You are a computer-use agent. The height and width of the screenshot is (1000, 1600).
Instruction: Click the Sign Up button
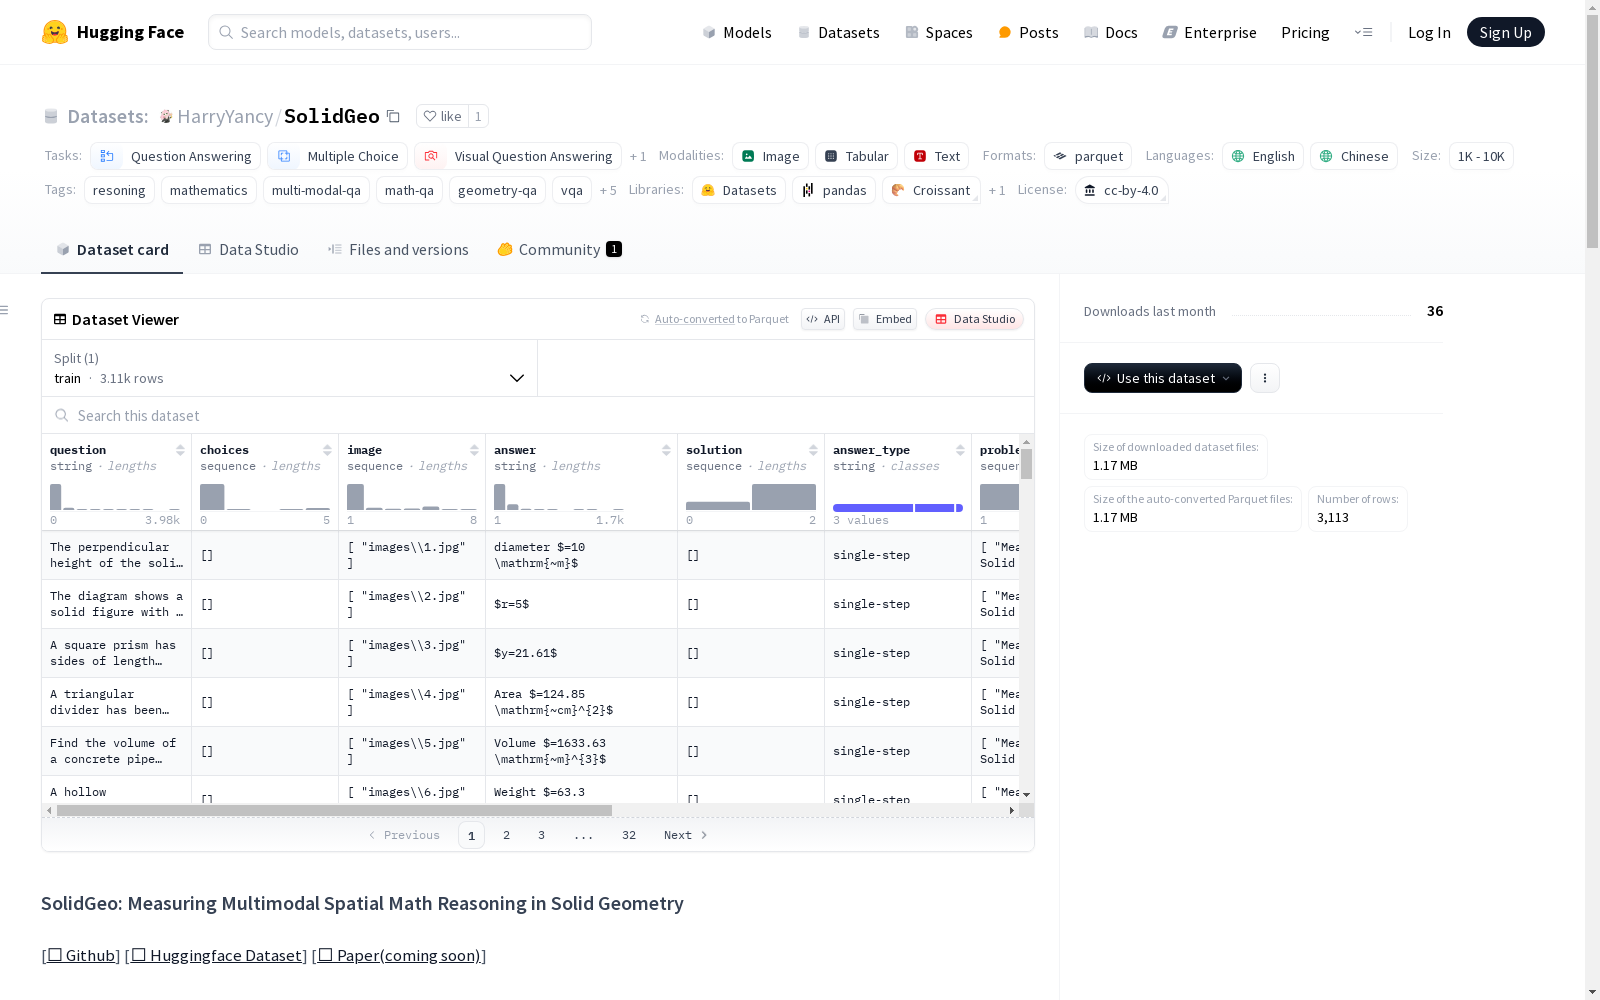[x=1505, y=32]
